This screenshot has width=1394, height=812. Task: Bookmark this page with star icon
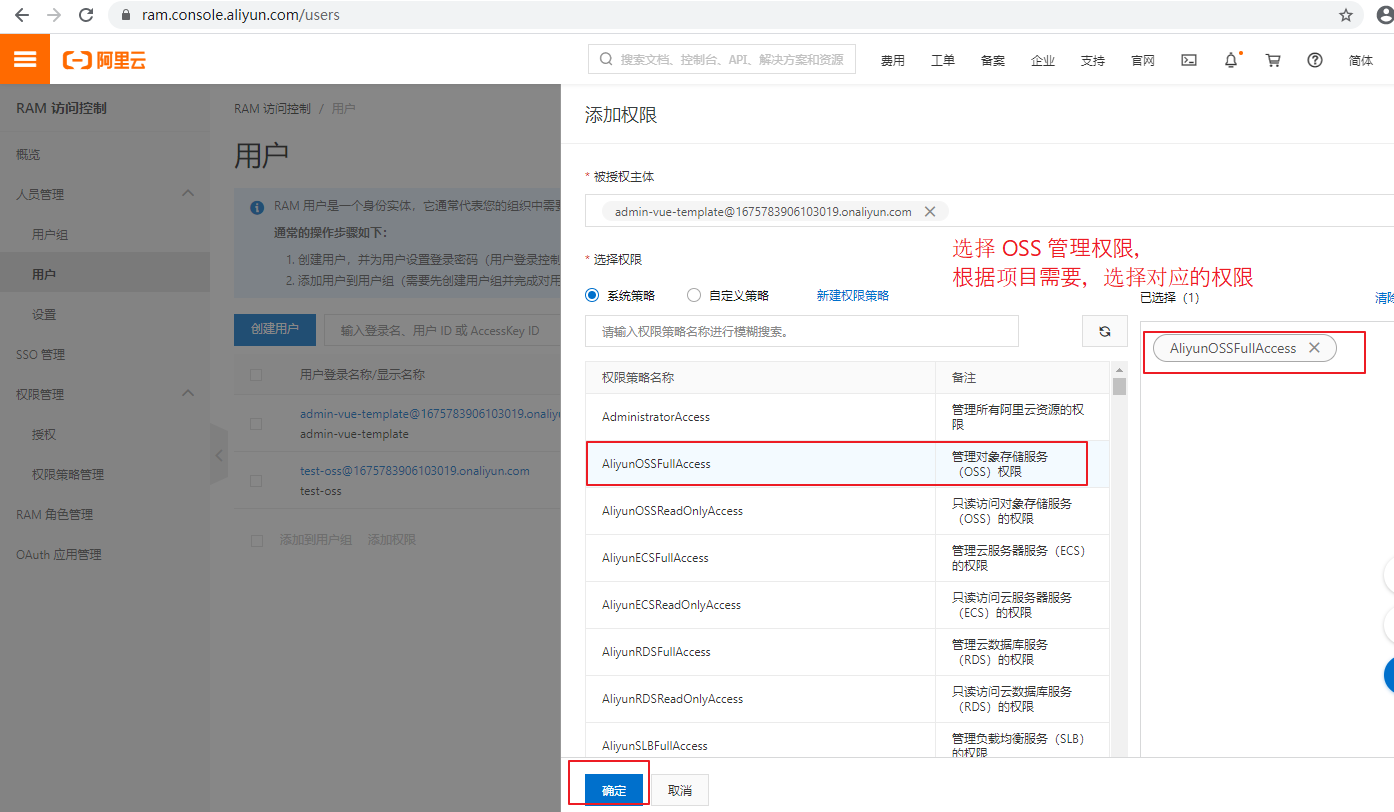1346,16
